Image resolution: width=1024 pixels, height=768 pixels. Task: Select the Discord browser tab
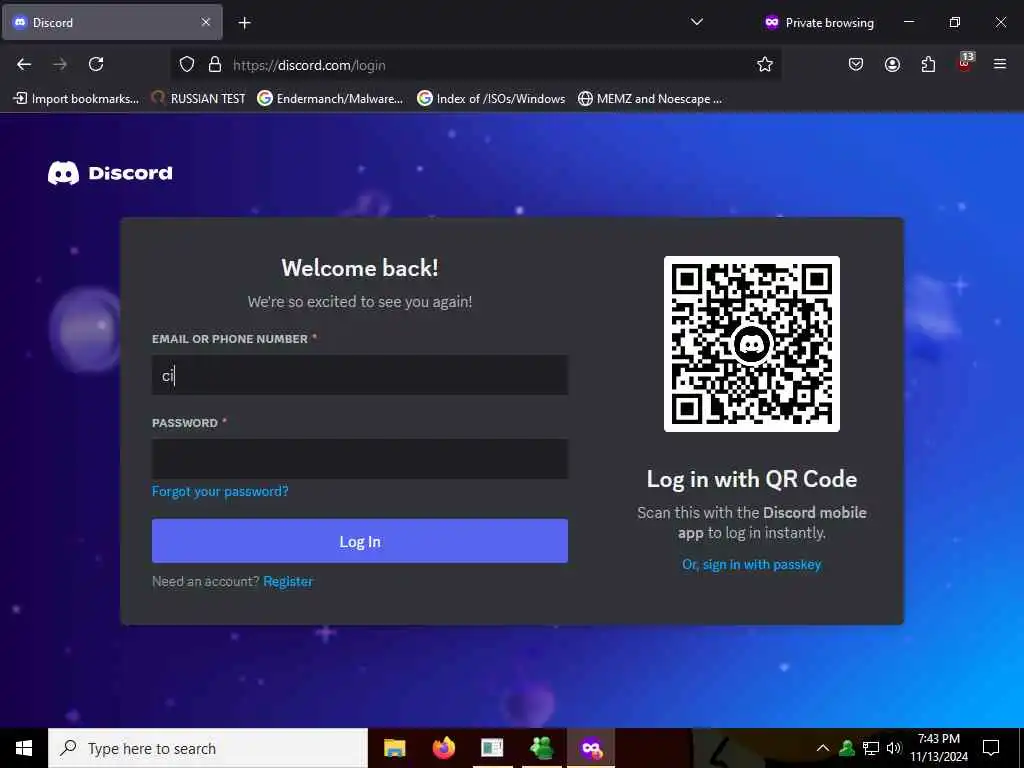pos(112,22)
